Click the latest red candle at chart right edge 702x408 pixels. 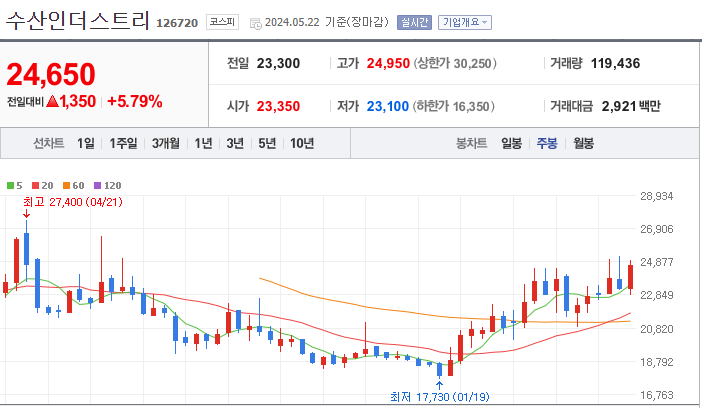pos(630,277)
